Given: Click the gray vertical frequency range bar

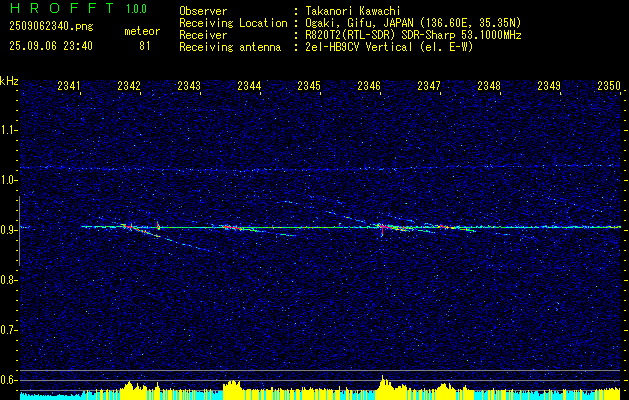Looking at the screenshot, I should [x=19, y=231].
